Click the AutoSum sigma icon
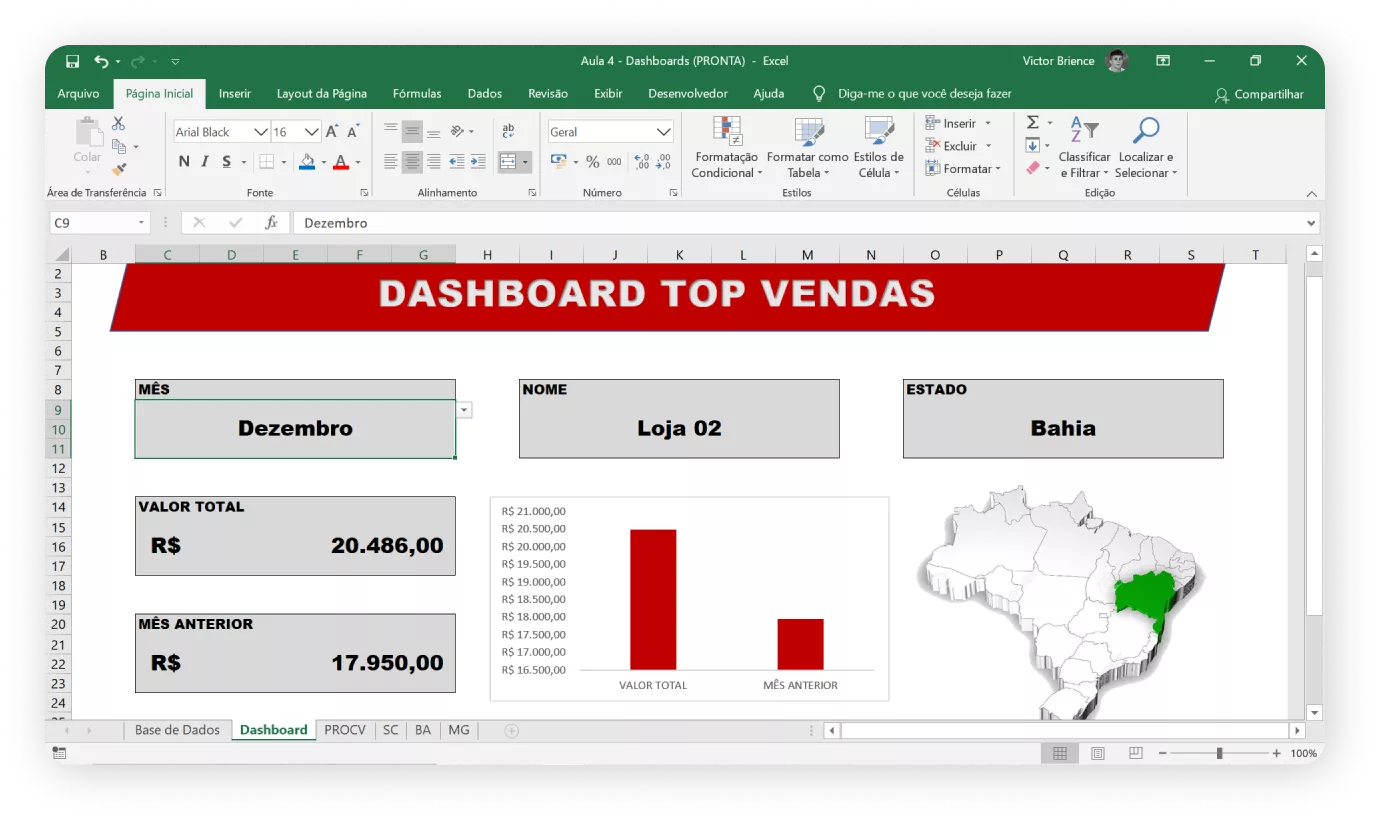1380x820 pixels. (1033, 123)
